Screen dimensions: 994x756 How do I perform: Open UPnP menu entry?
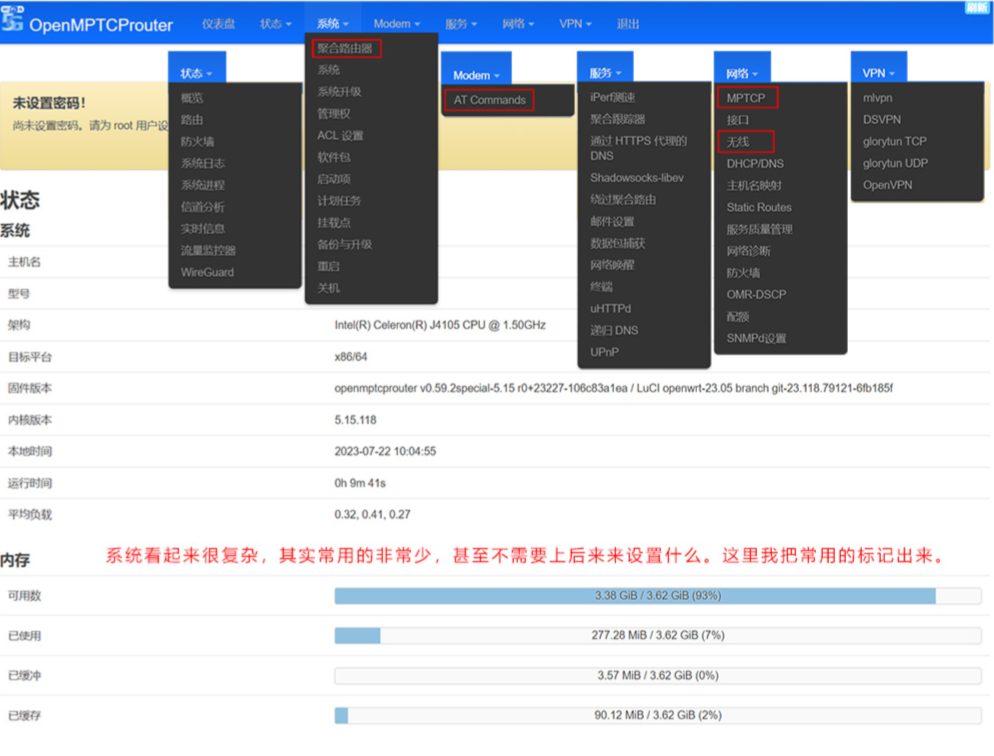[x=604, y=352]
